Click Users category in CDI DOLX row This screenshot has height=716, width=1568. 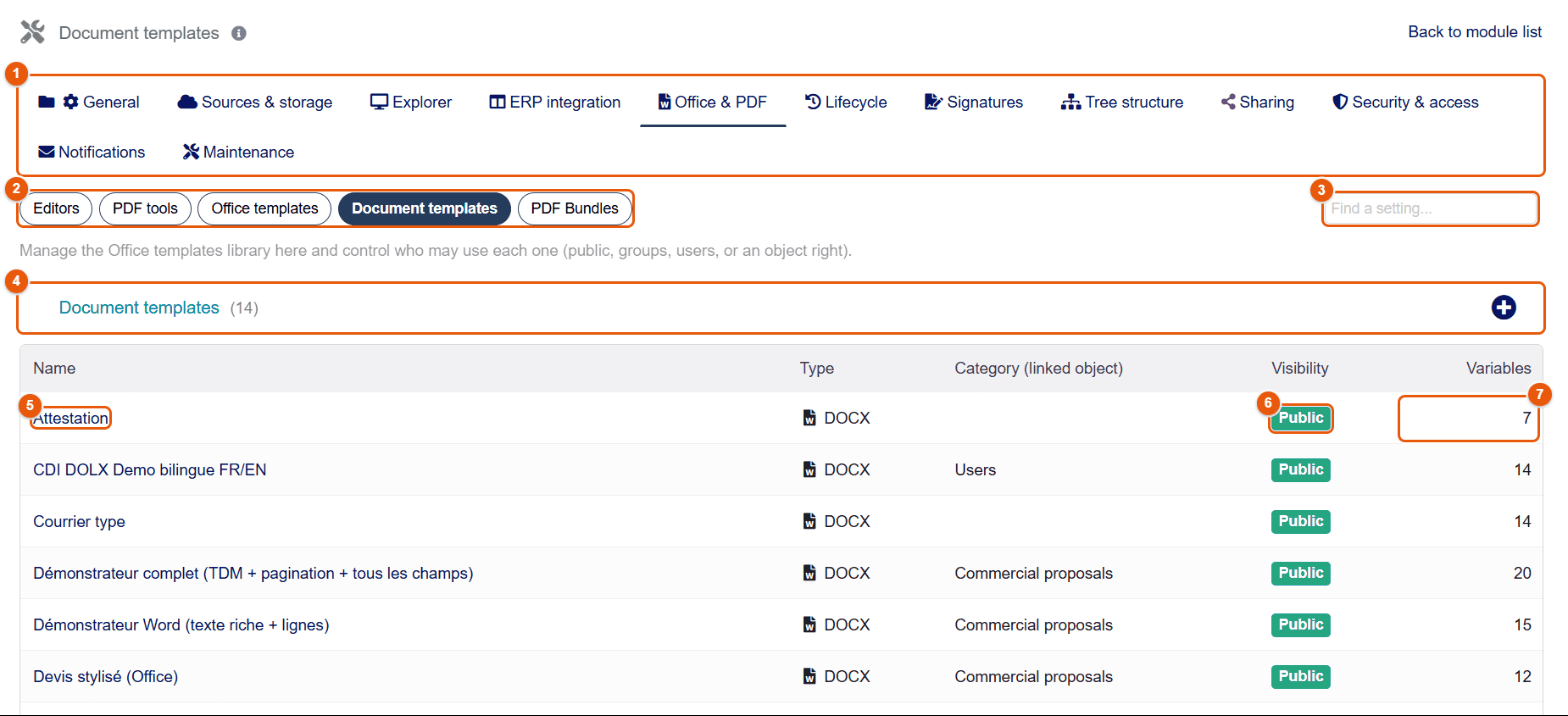[975, 470]
